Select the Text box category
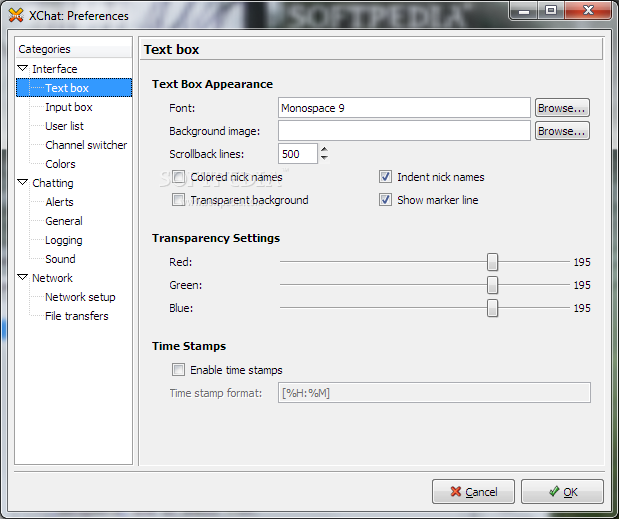 [74, 88]
